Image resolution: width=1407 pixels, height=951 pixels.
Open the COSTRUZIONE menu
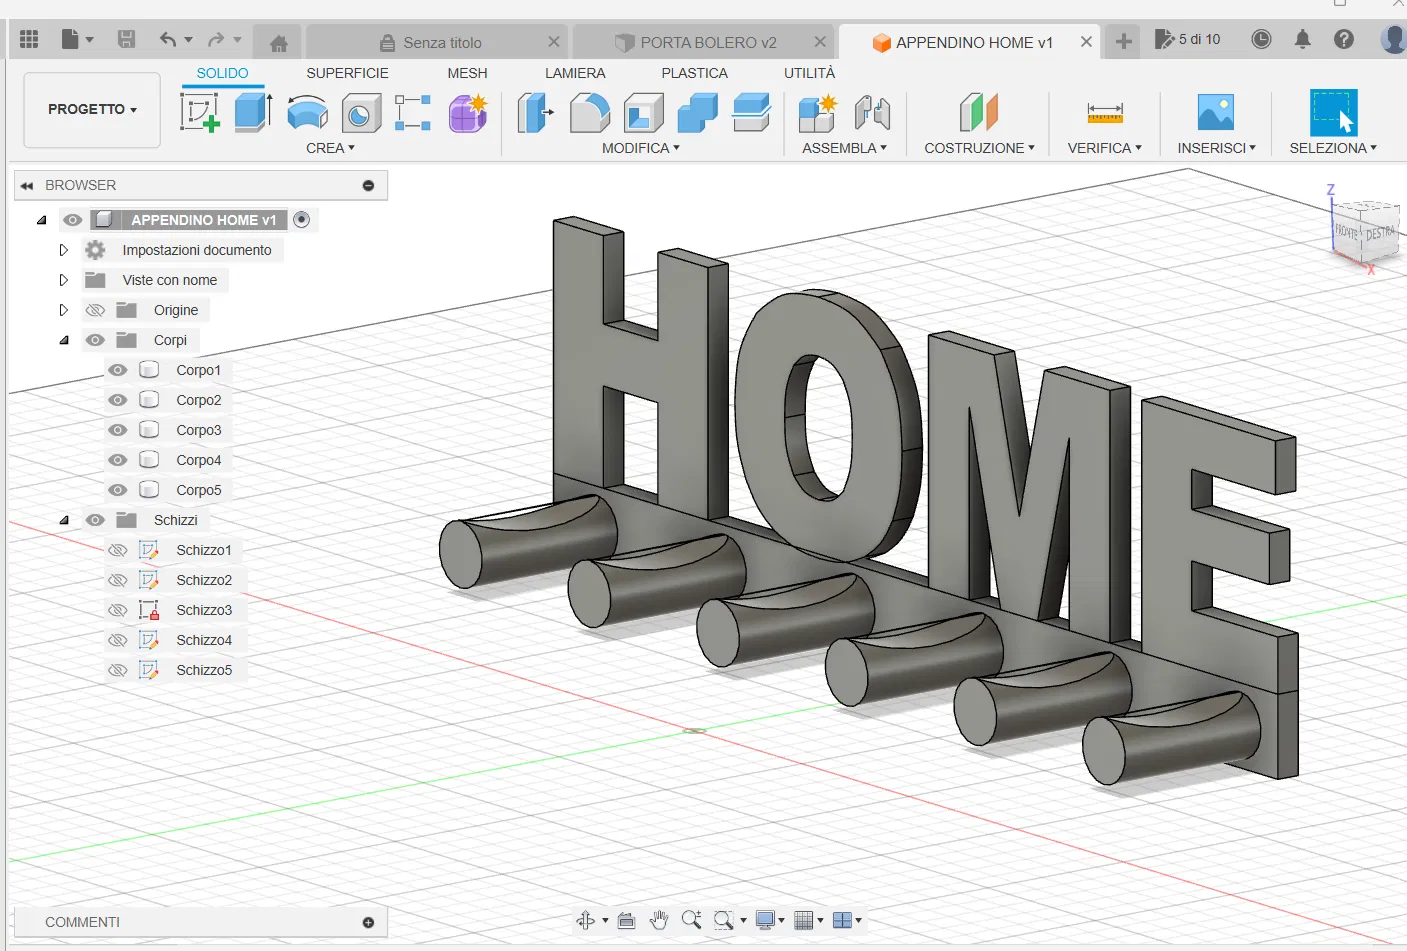coord(979,148)
